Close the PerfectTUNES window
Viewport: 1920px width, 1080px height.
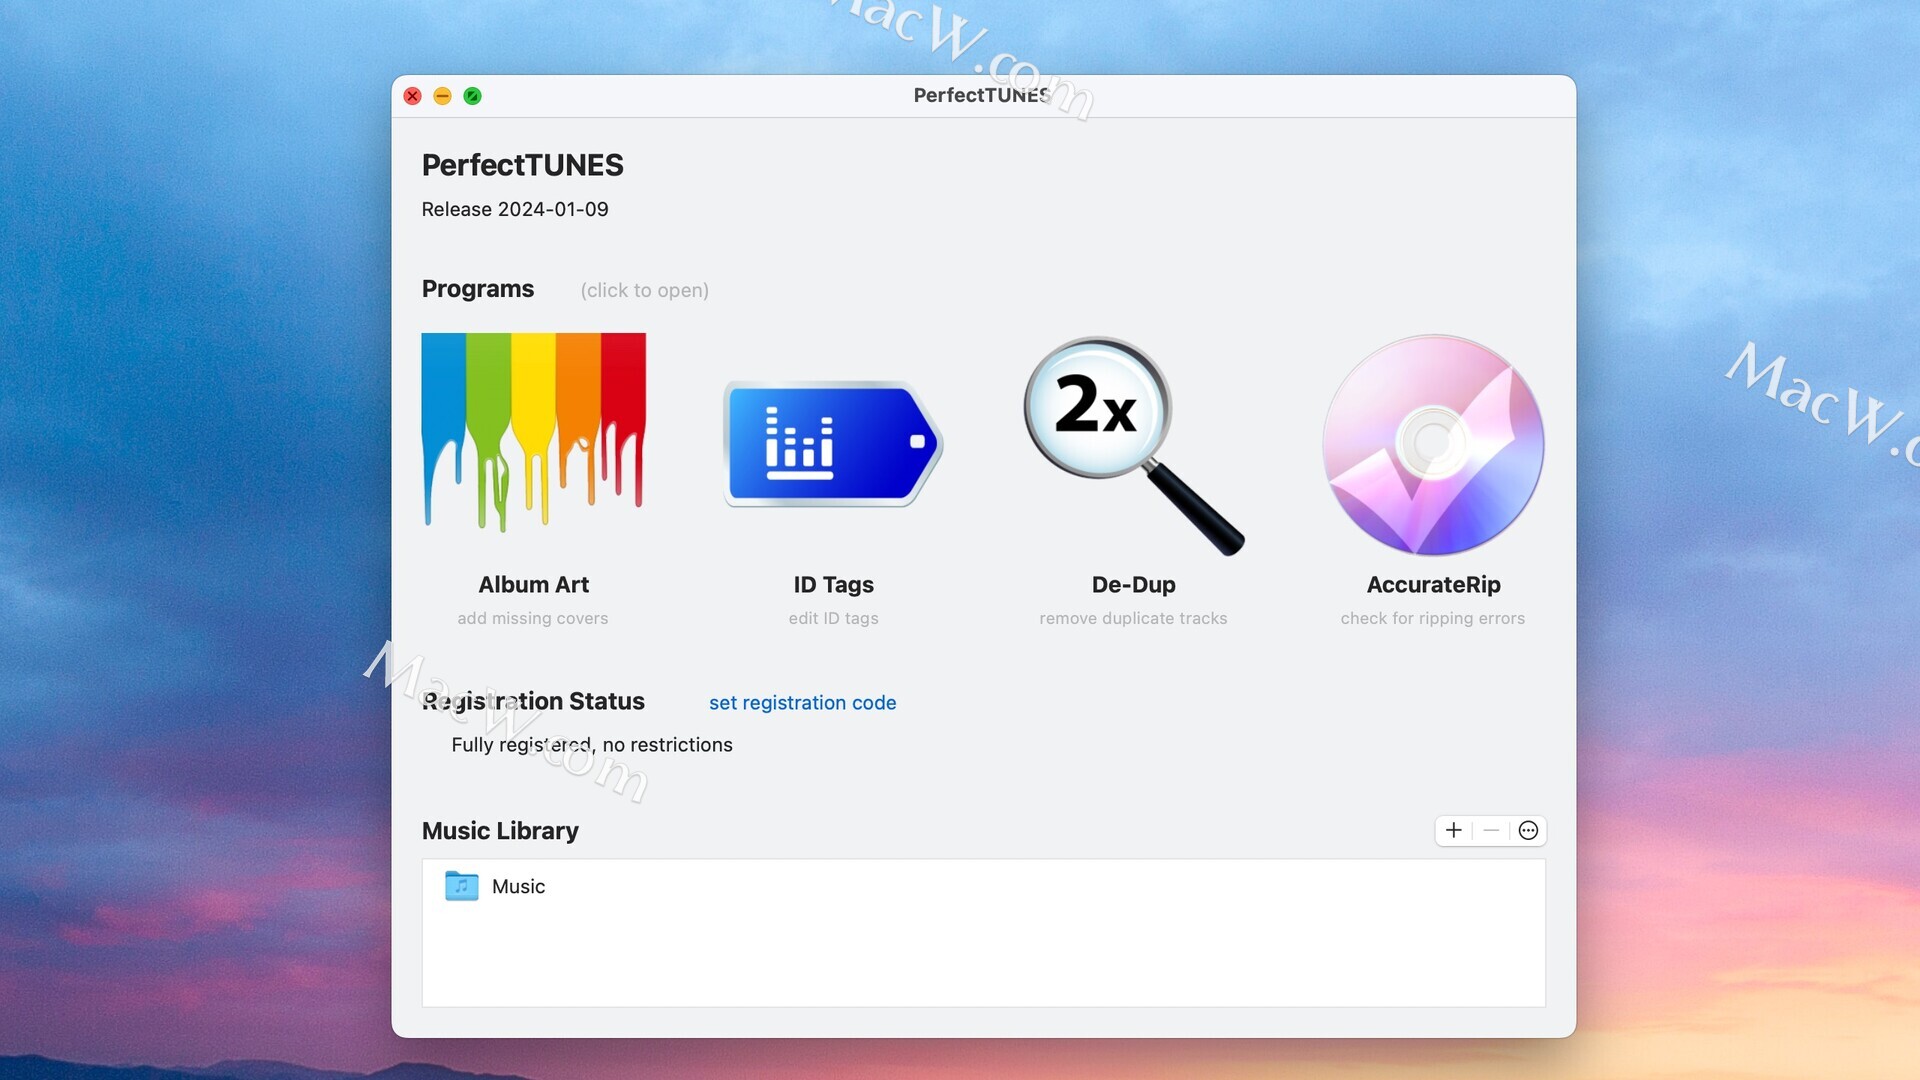click(413, 96)
